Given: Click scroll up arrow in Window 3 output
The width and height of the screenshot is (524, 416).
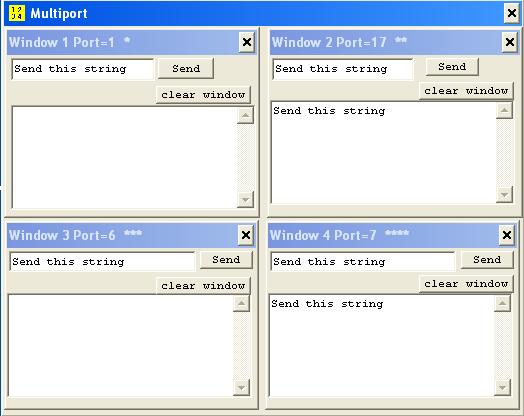Looking at the screenshot, I should pyautogui.click(x=241, y=303).
